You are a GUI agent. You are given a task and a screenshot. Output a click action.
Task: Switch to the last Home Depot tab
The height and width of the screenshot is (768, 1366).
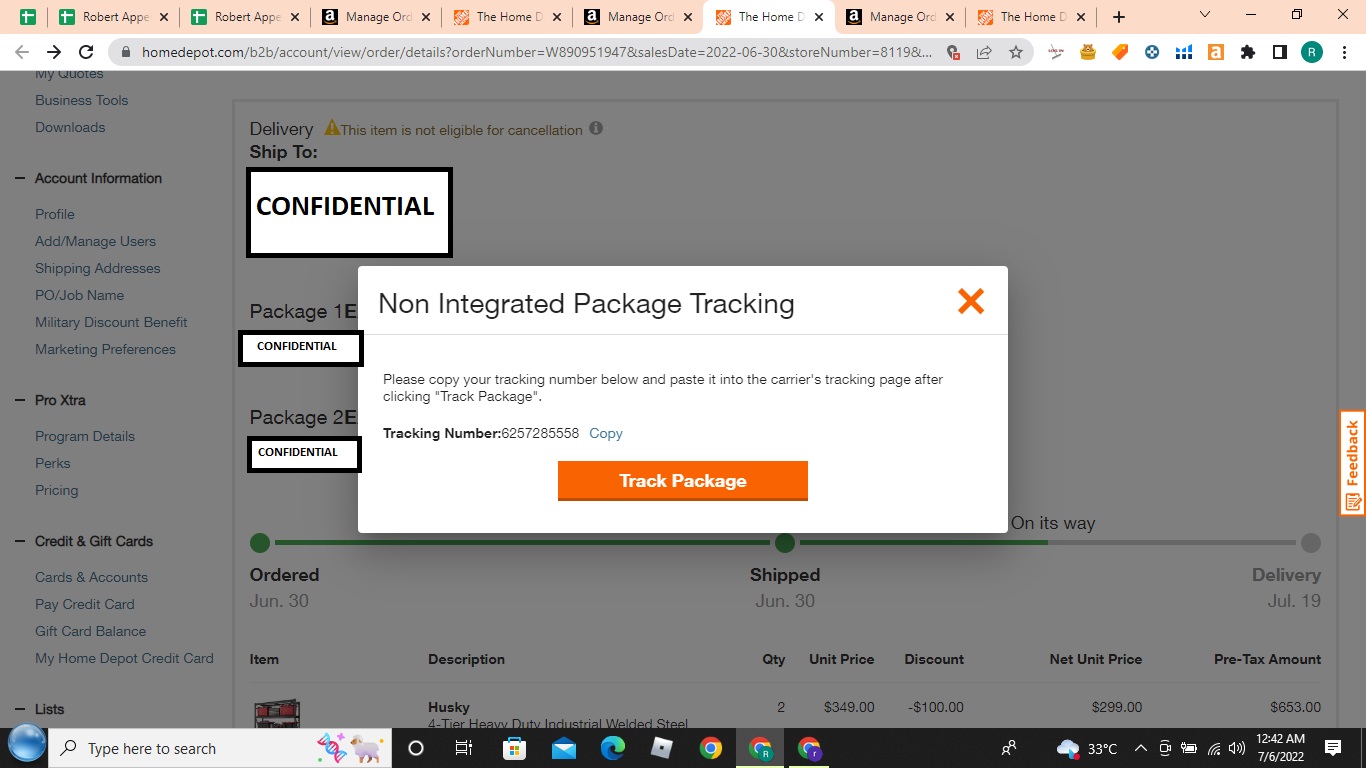pyautogui.click(x=1030, y=17)
